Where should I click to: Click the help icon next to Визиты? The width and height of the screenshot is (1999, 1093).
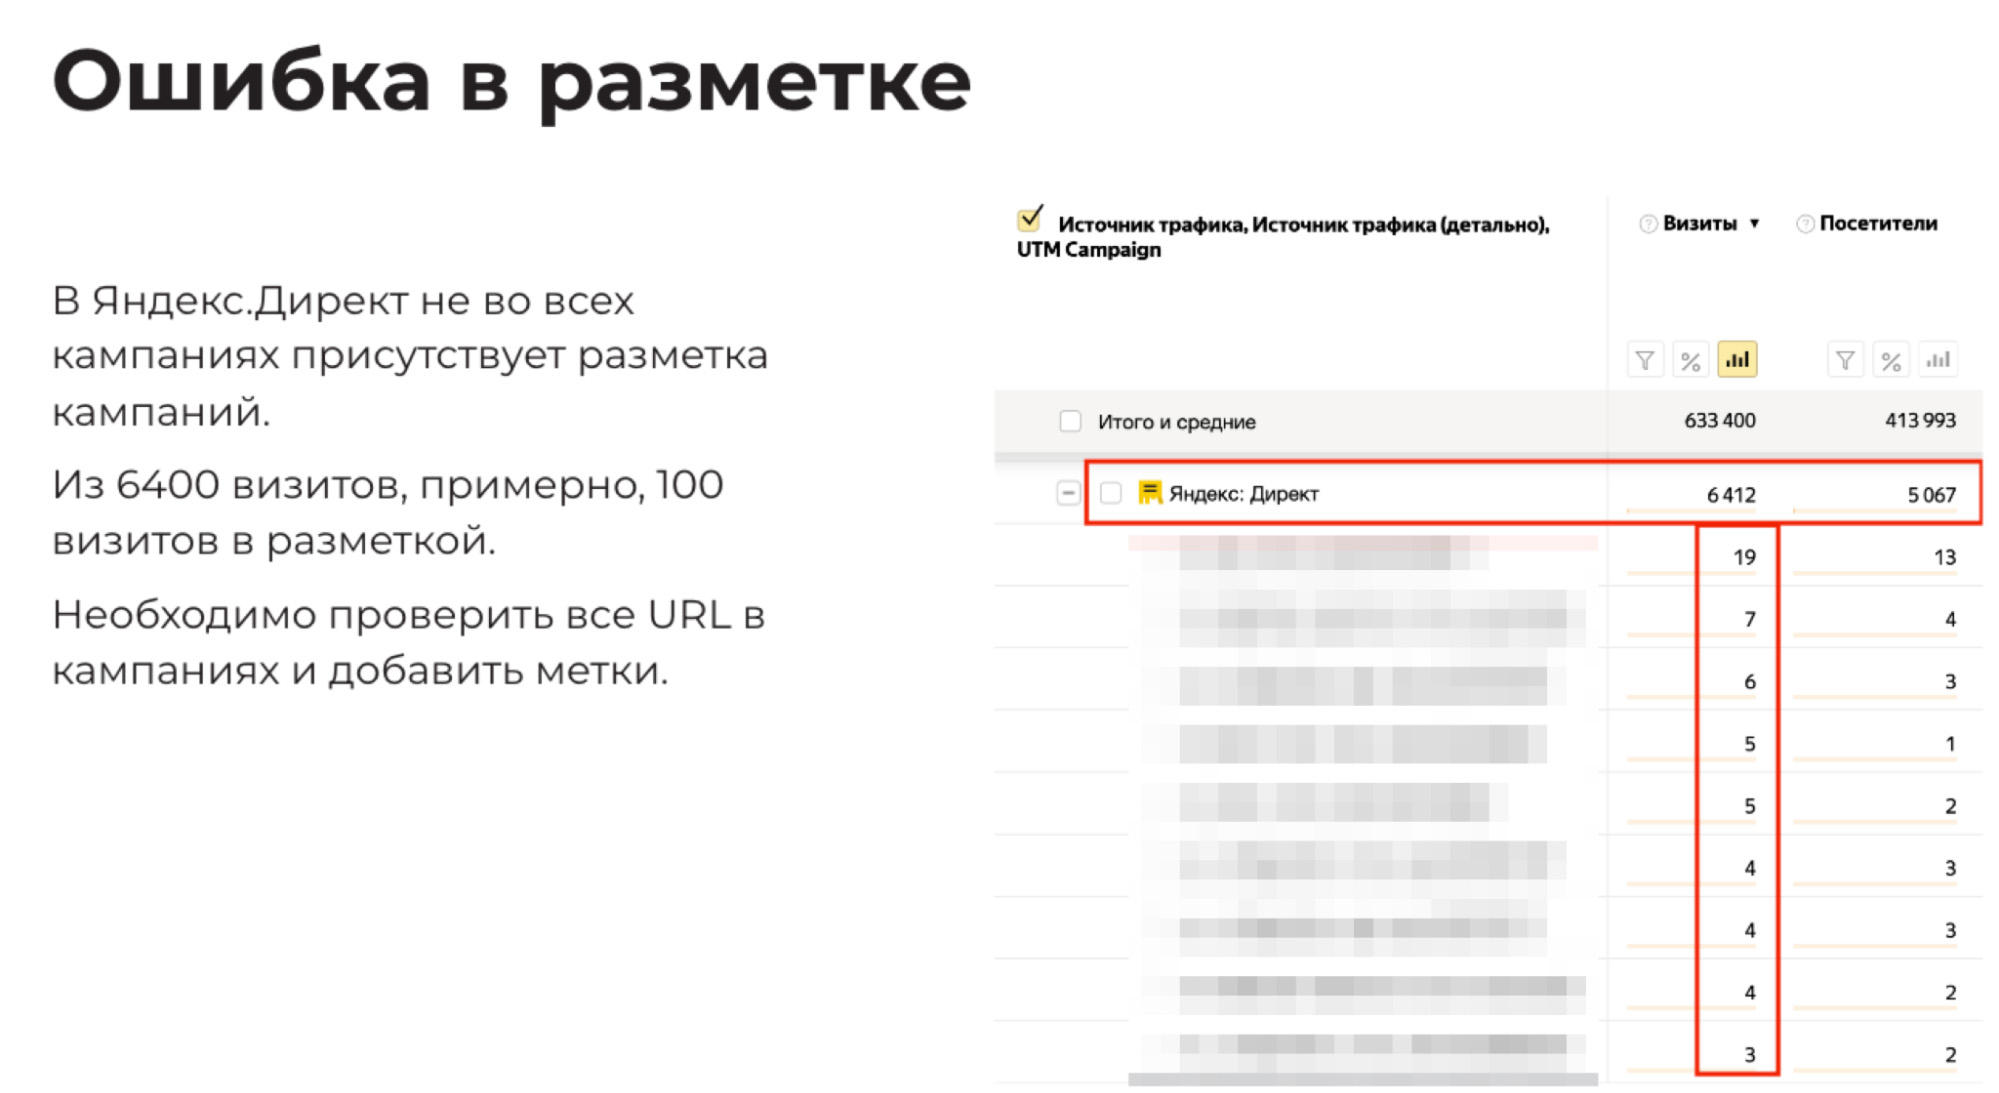[x=1648, y=224]
